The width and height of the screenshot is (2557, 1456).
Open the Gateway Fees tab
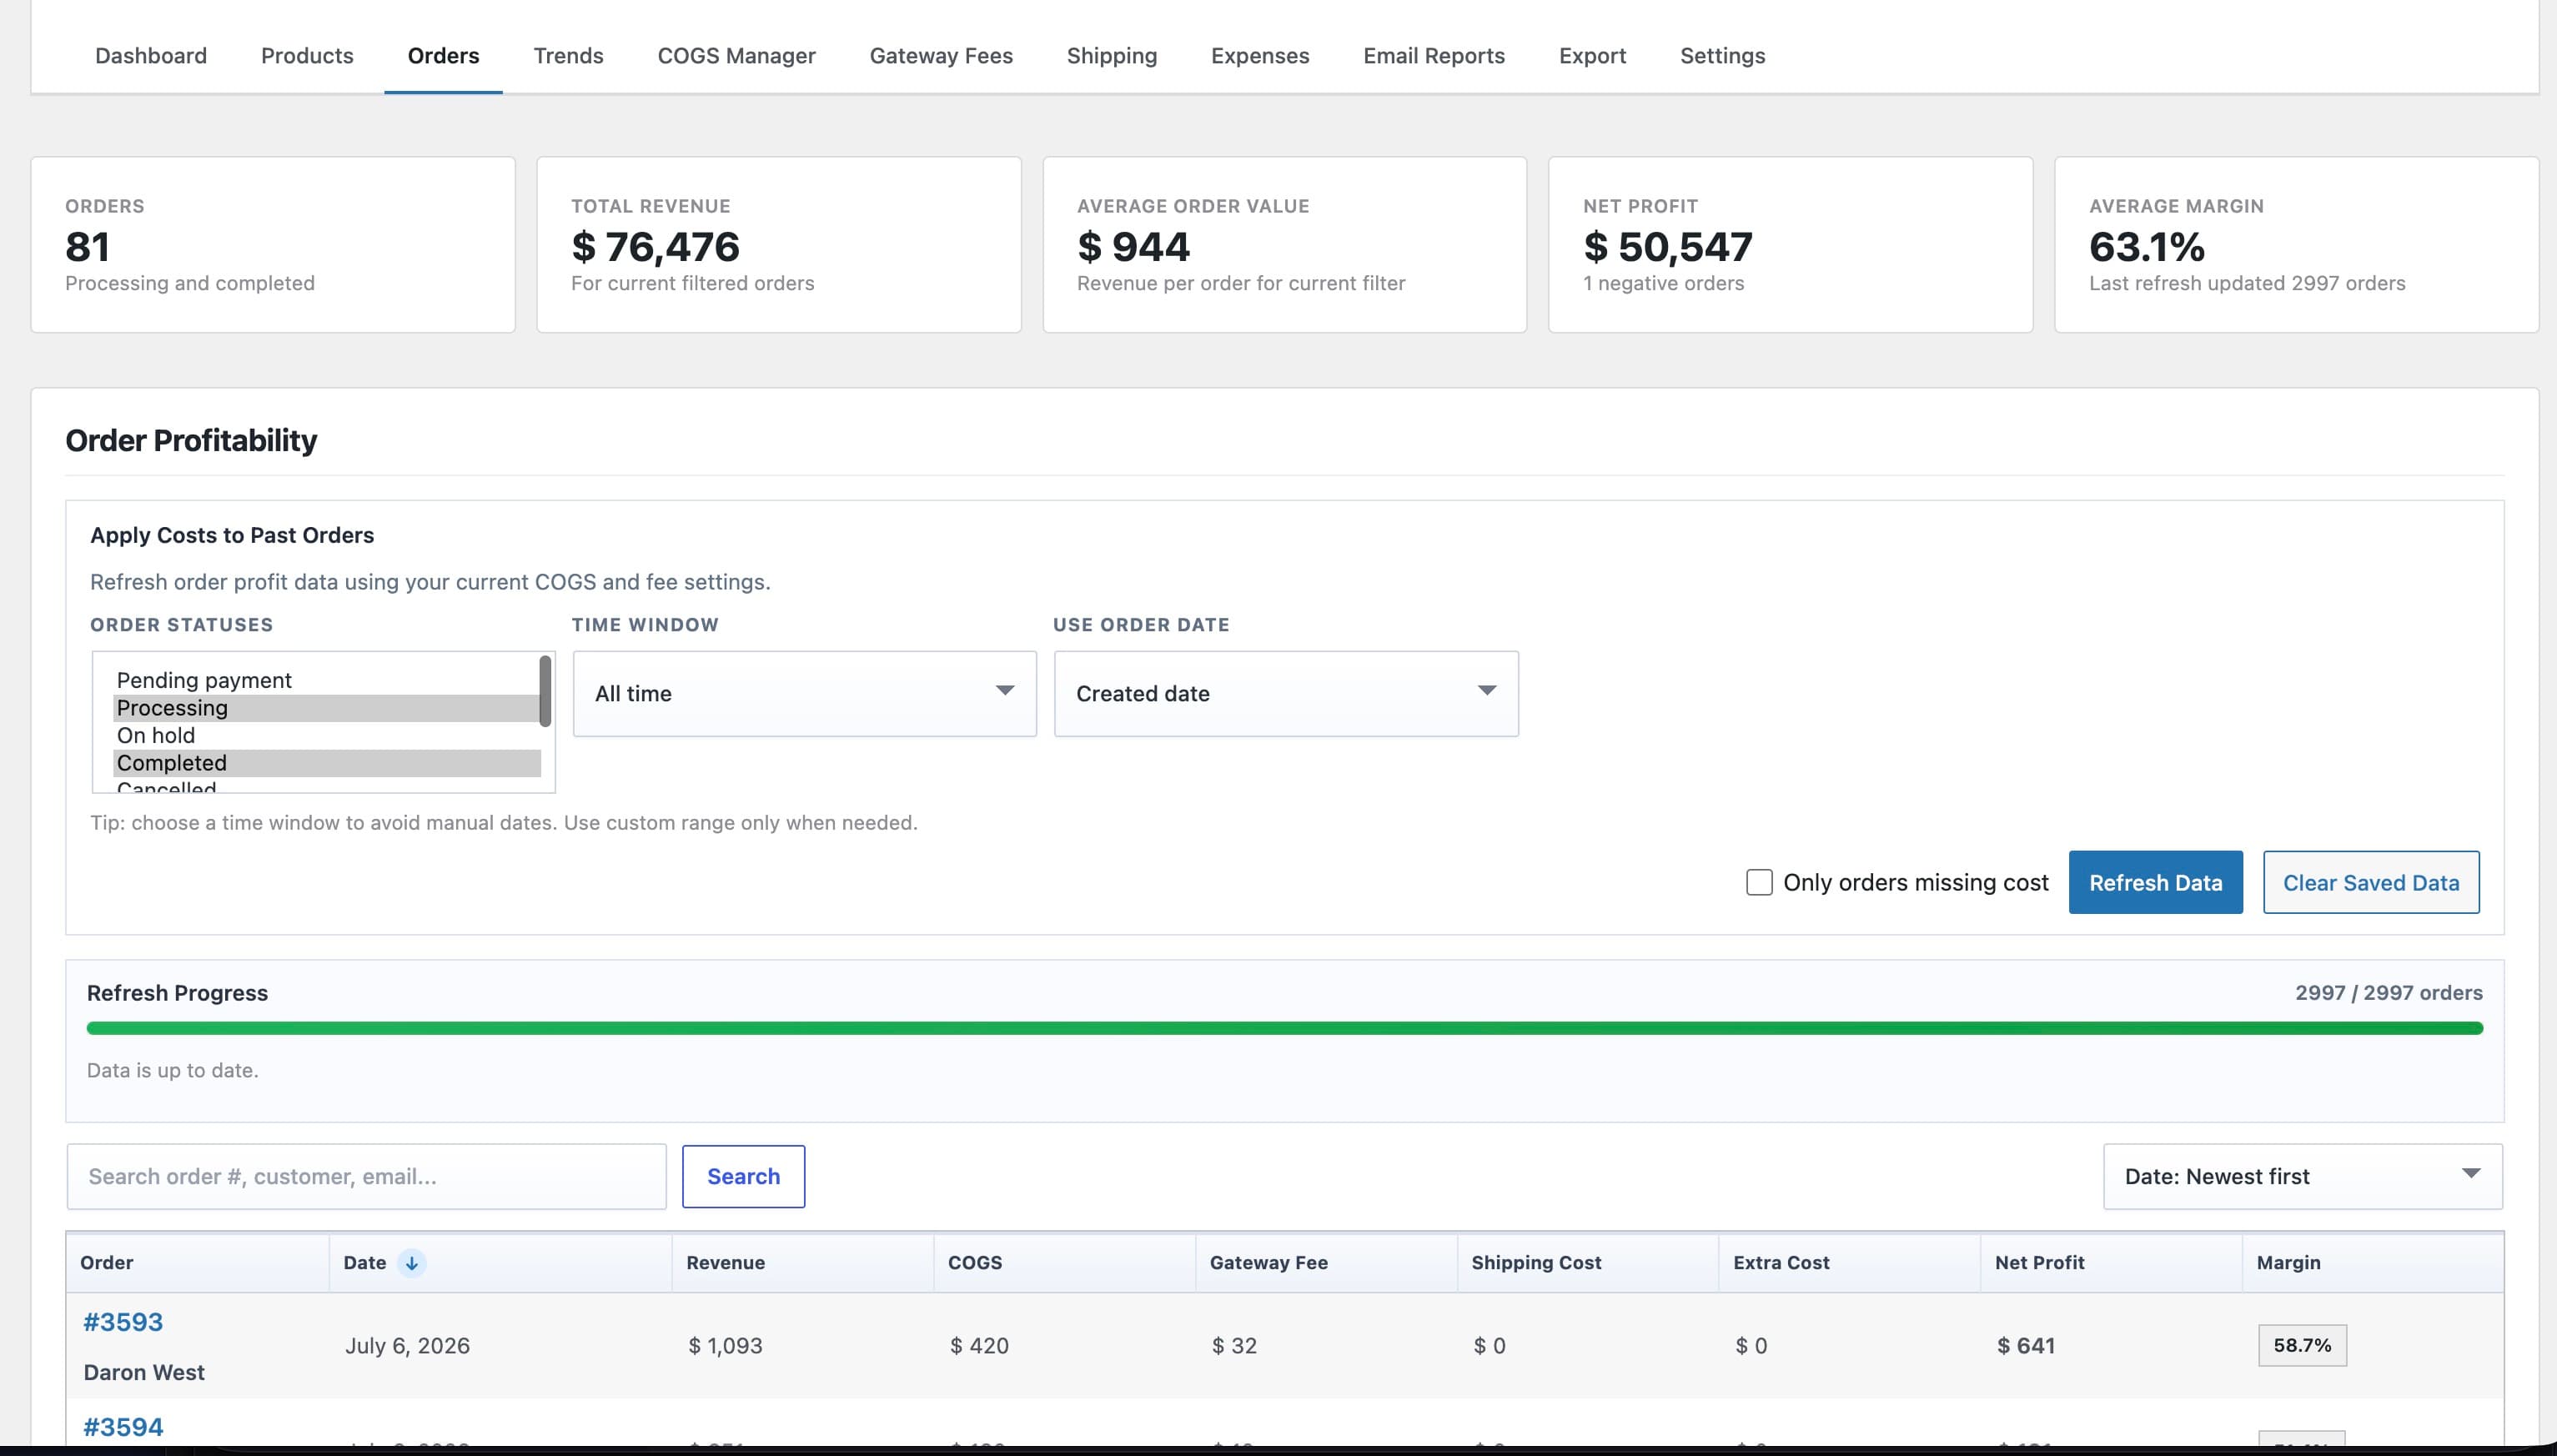[x=941, y=56]
